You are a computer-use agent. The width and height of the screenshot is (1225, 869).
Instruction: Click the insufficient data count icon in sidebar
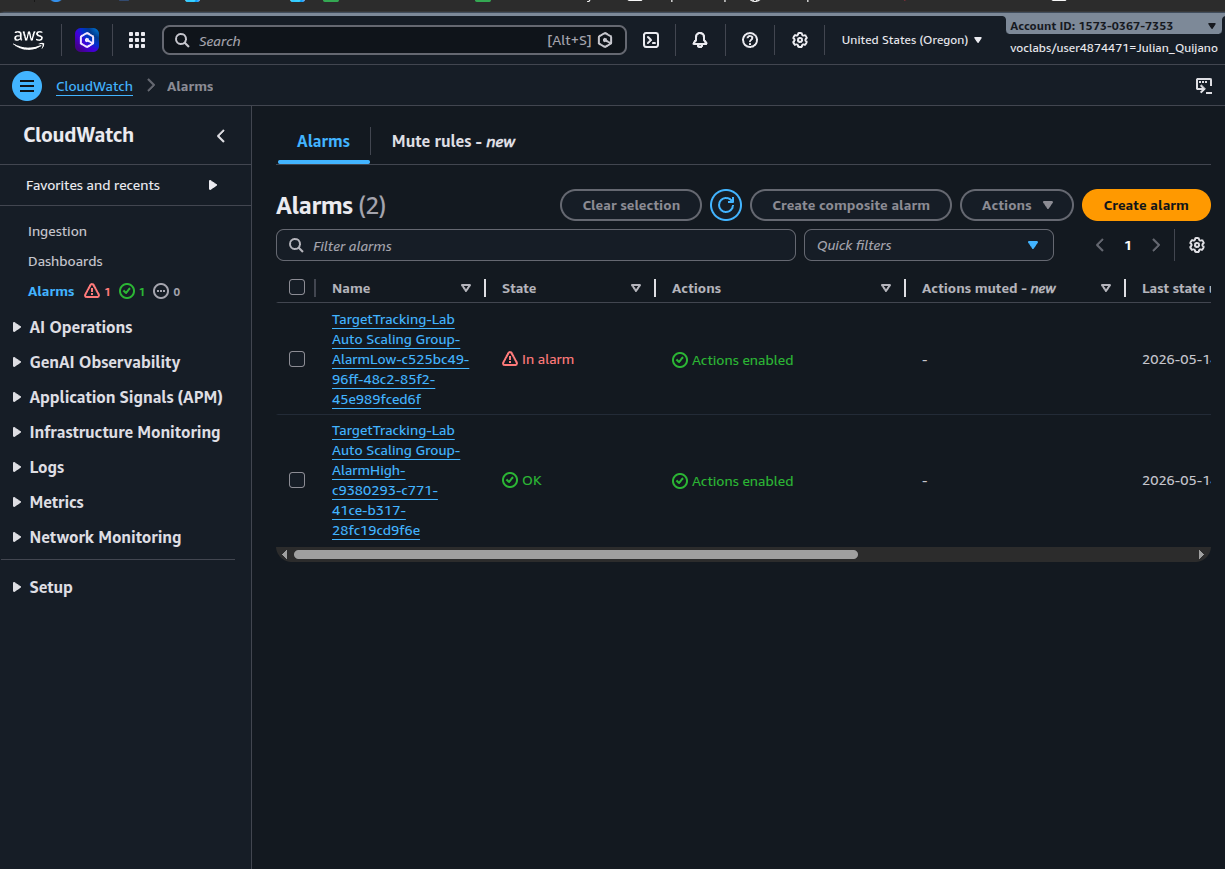click(x=161, y=291)
